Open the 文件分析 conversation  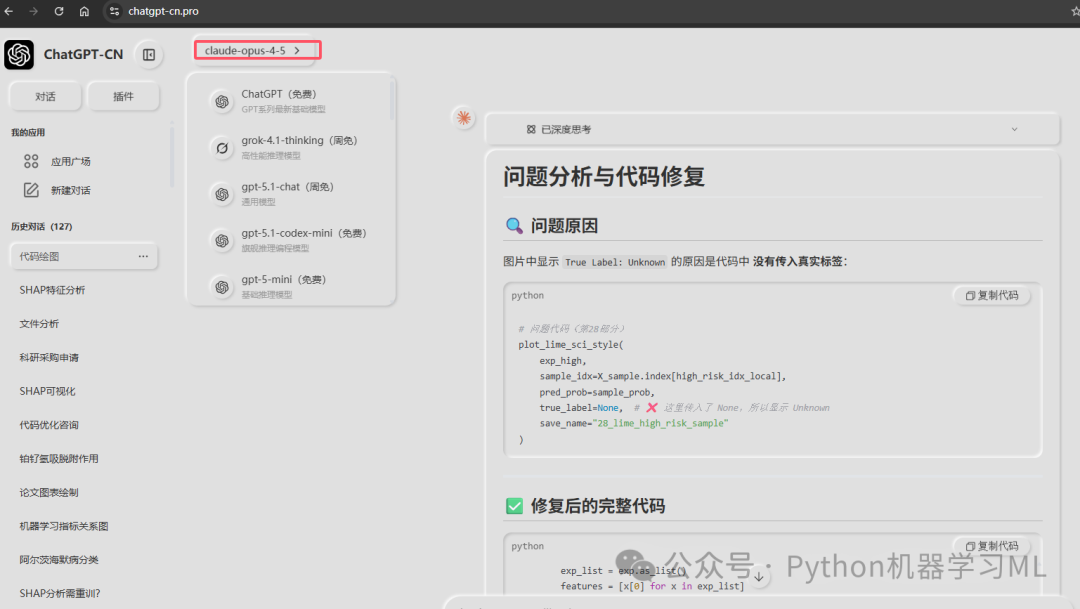coord(39,324)
